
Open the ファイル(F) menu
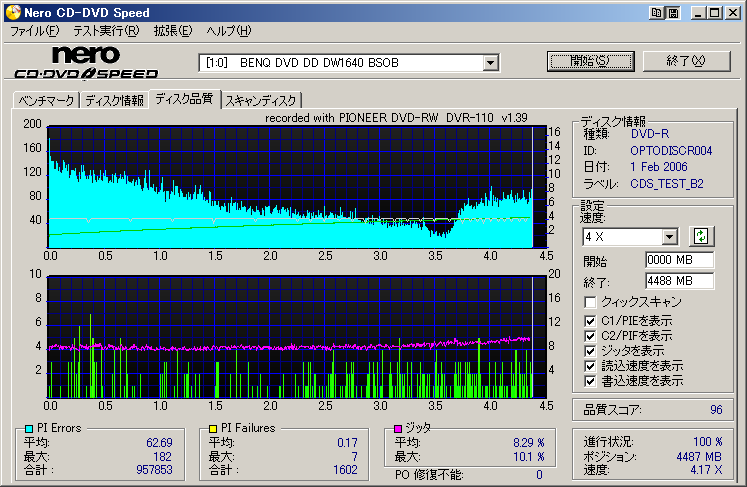[x=35, y=31]
